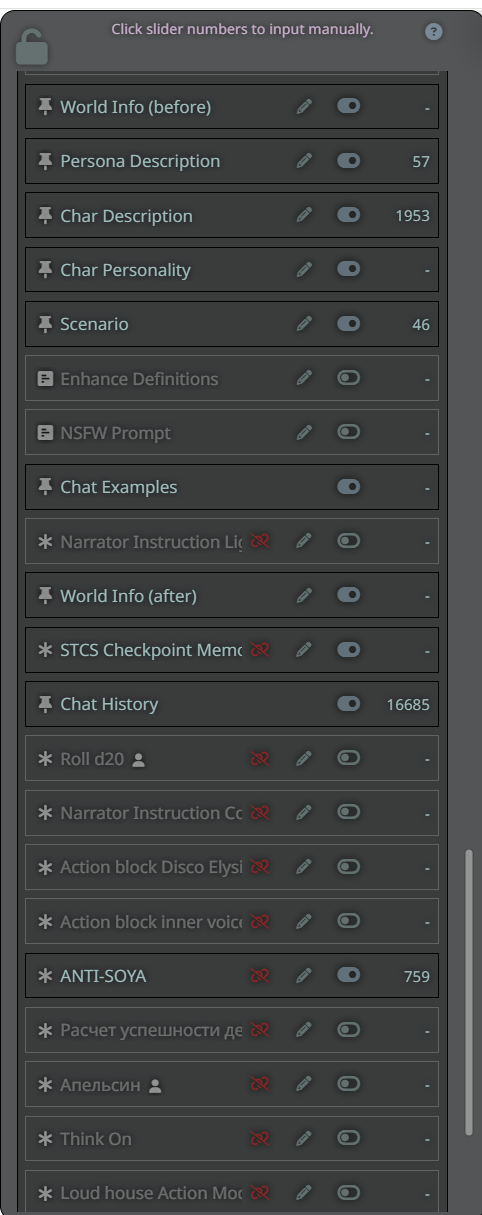This screenshot has width=482, height=1215.
Task: Remove ANTI-SOYA with red unlink icon
Action: tap(260, 975)
